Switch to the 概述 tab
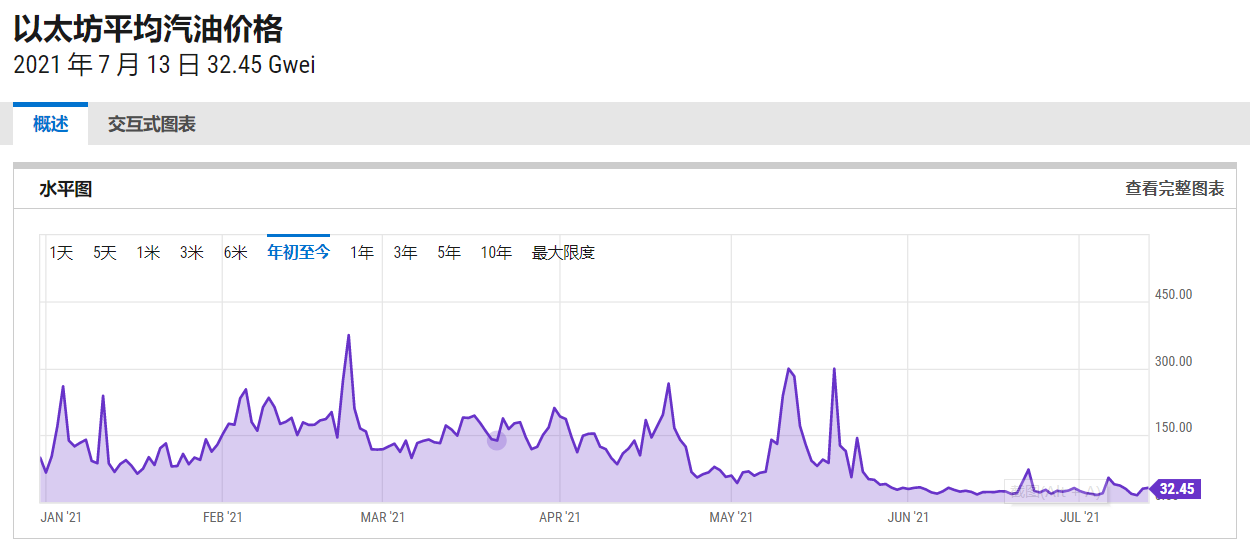This screenshot has height=556, width=1250. click(x=51, y=125)
